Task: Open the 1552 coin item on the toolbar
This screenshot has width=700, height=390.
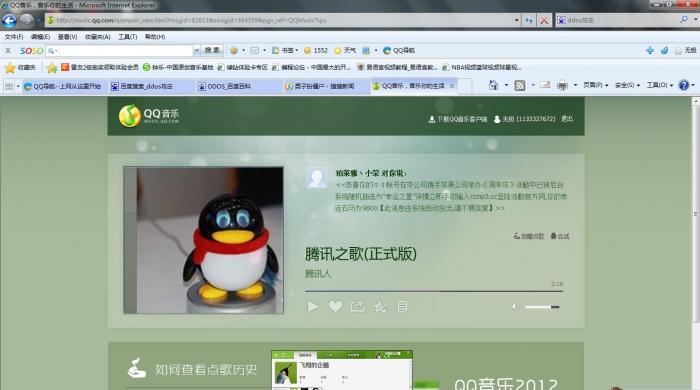Action: click(316, 50)
